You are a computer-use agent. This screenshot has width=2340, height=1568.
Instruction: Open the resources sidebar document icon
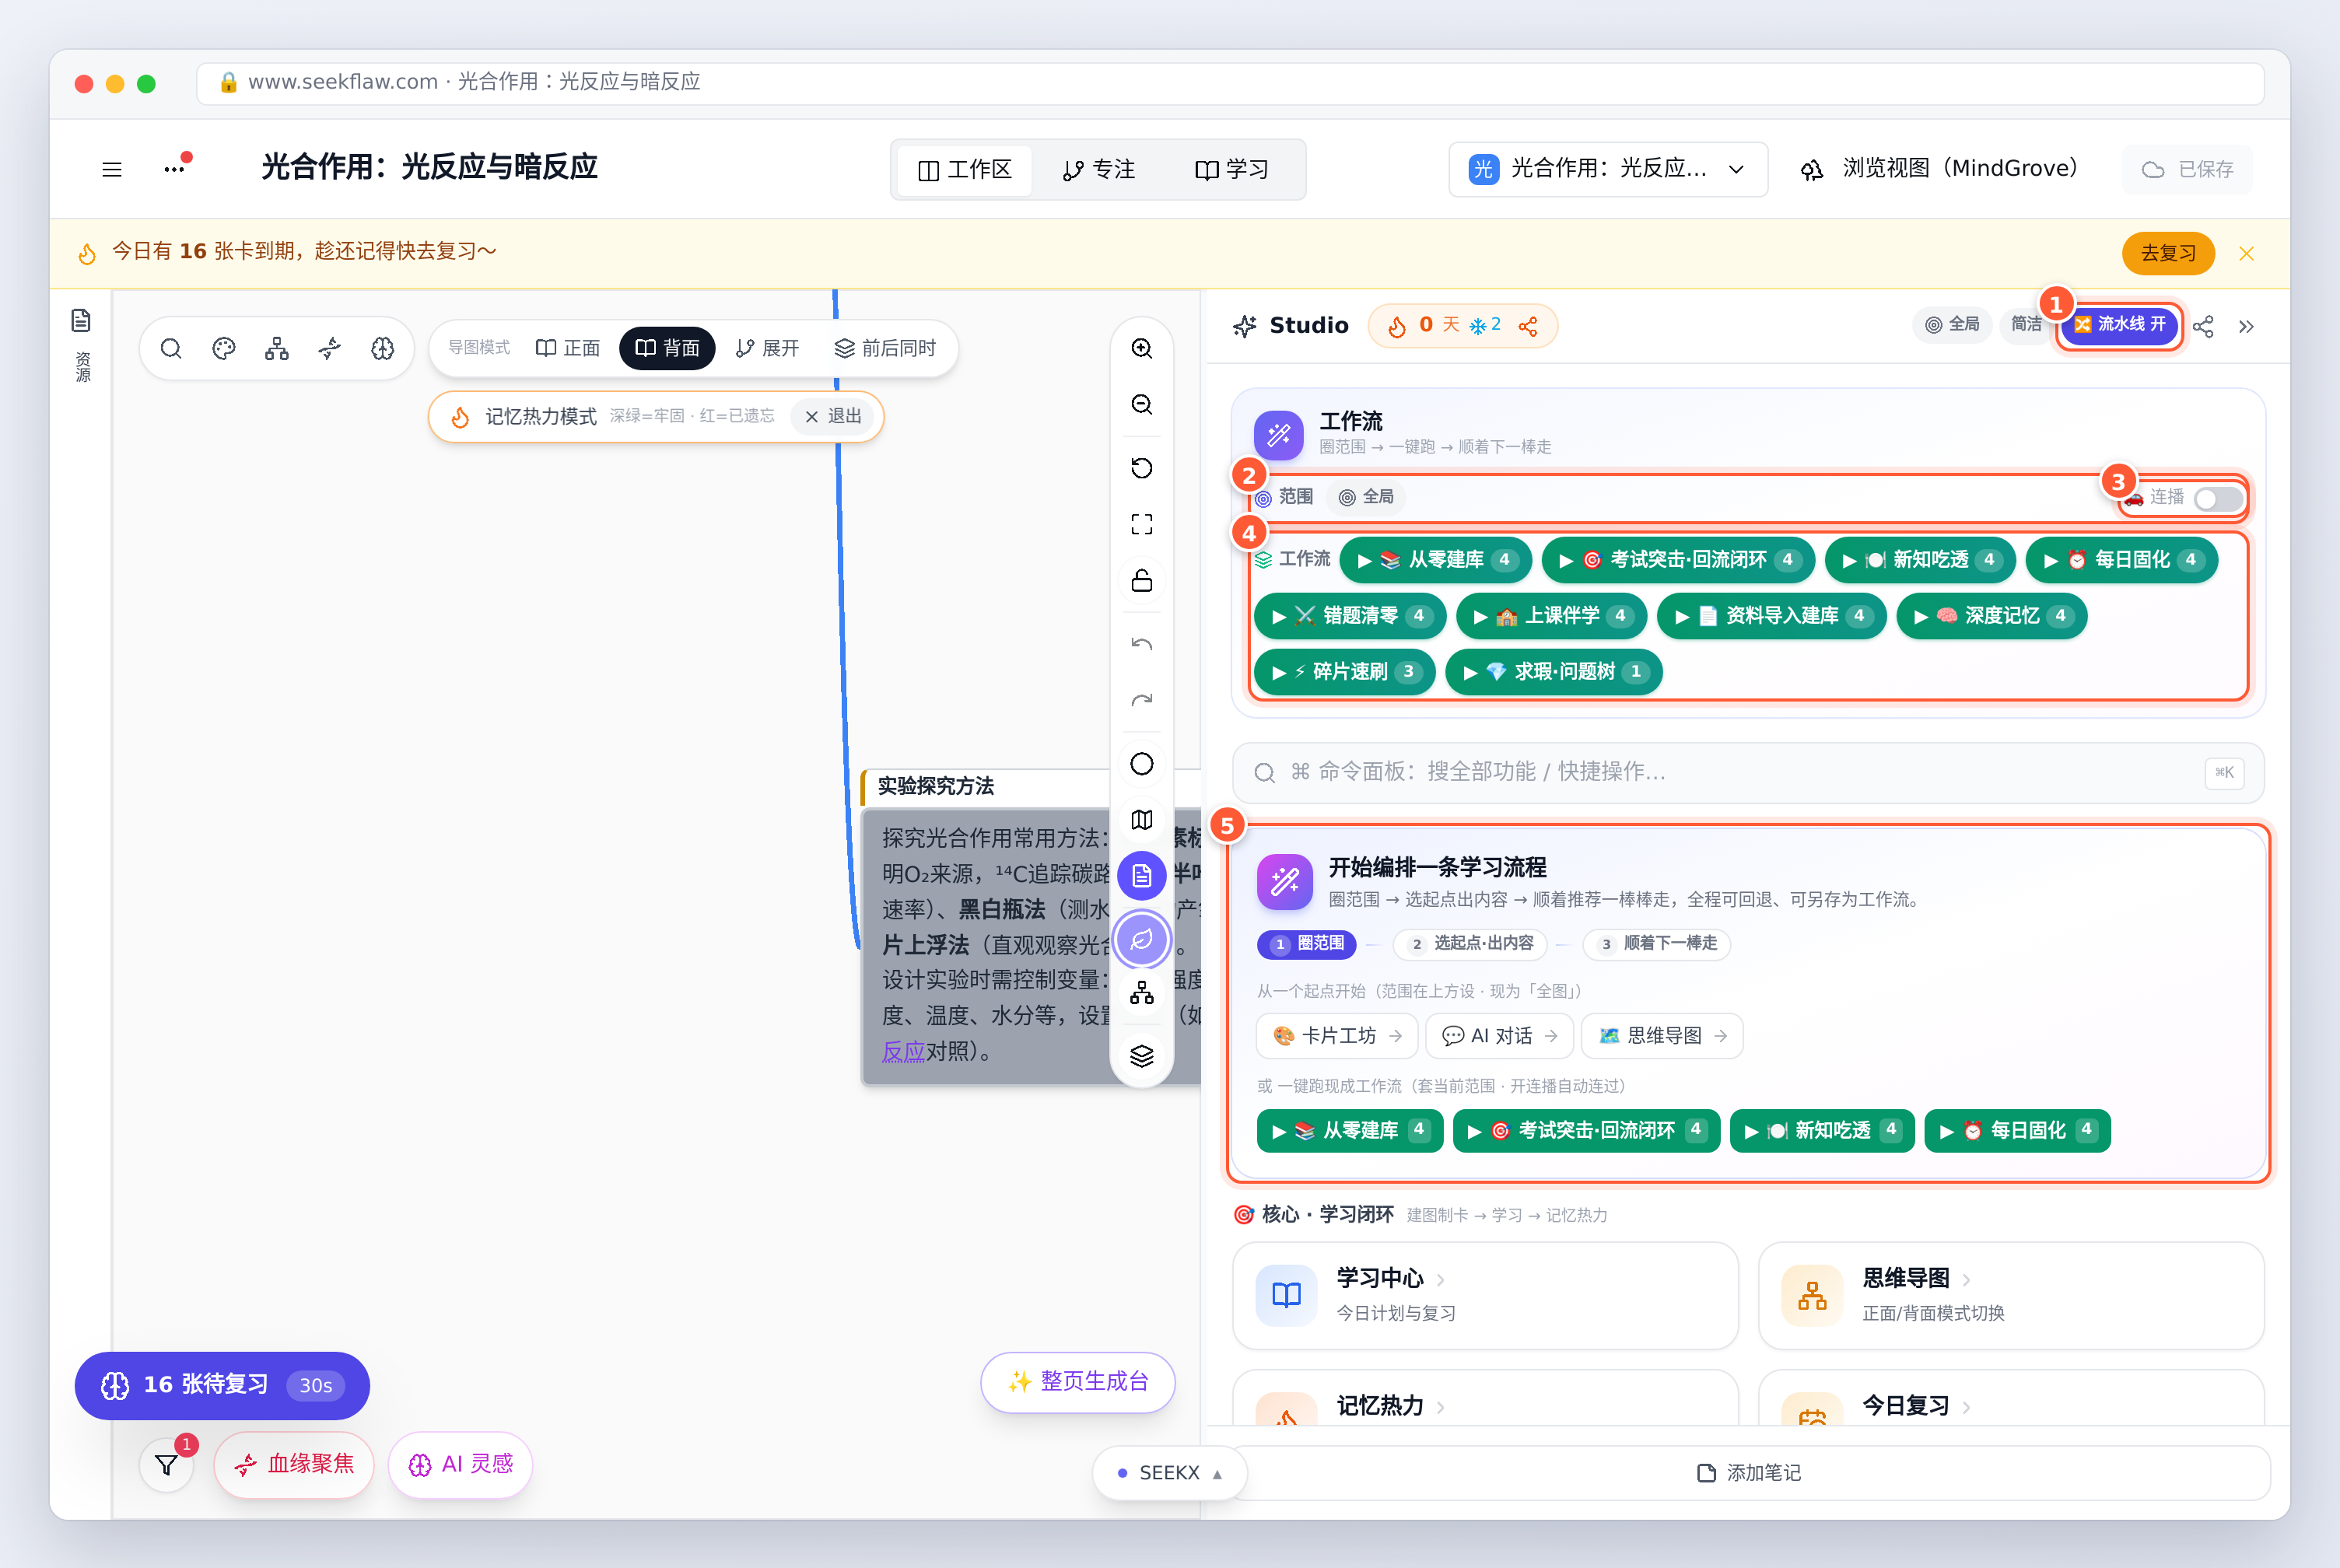(81, 320)
